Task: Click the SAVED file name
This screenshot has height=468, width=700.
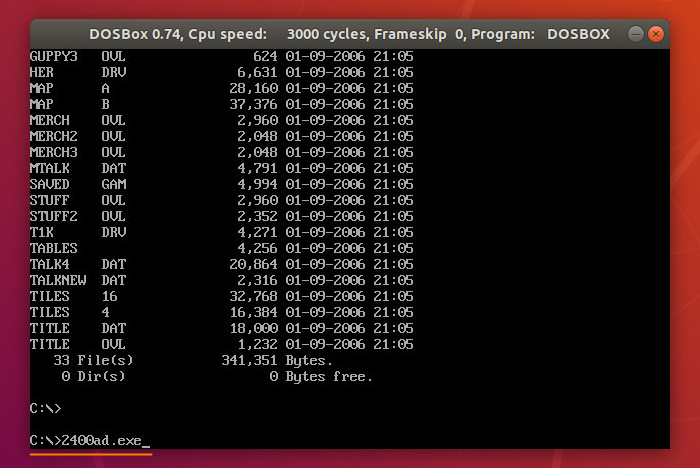Action: point(50,184)
